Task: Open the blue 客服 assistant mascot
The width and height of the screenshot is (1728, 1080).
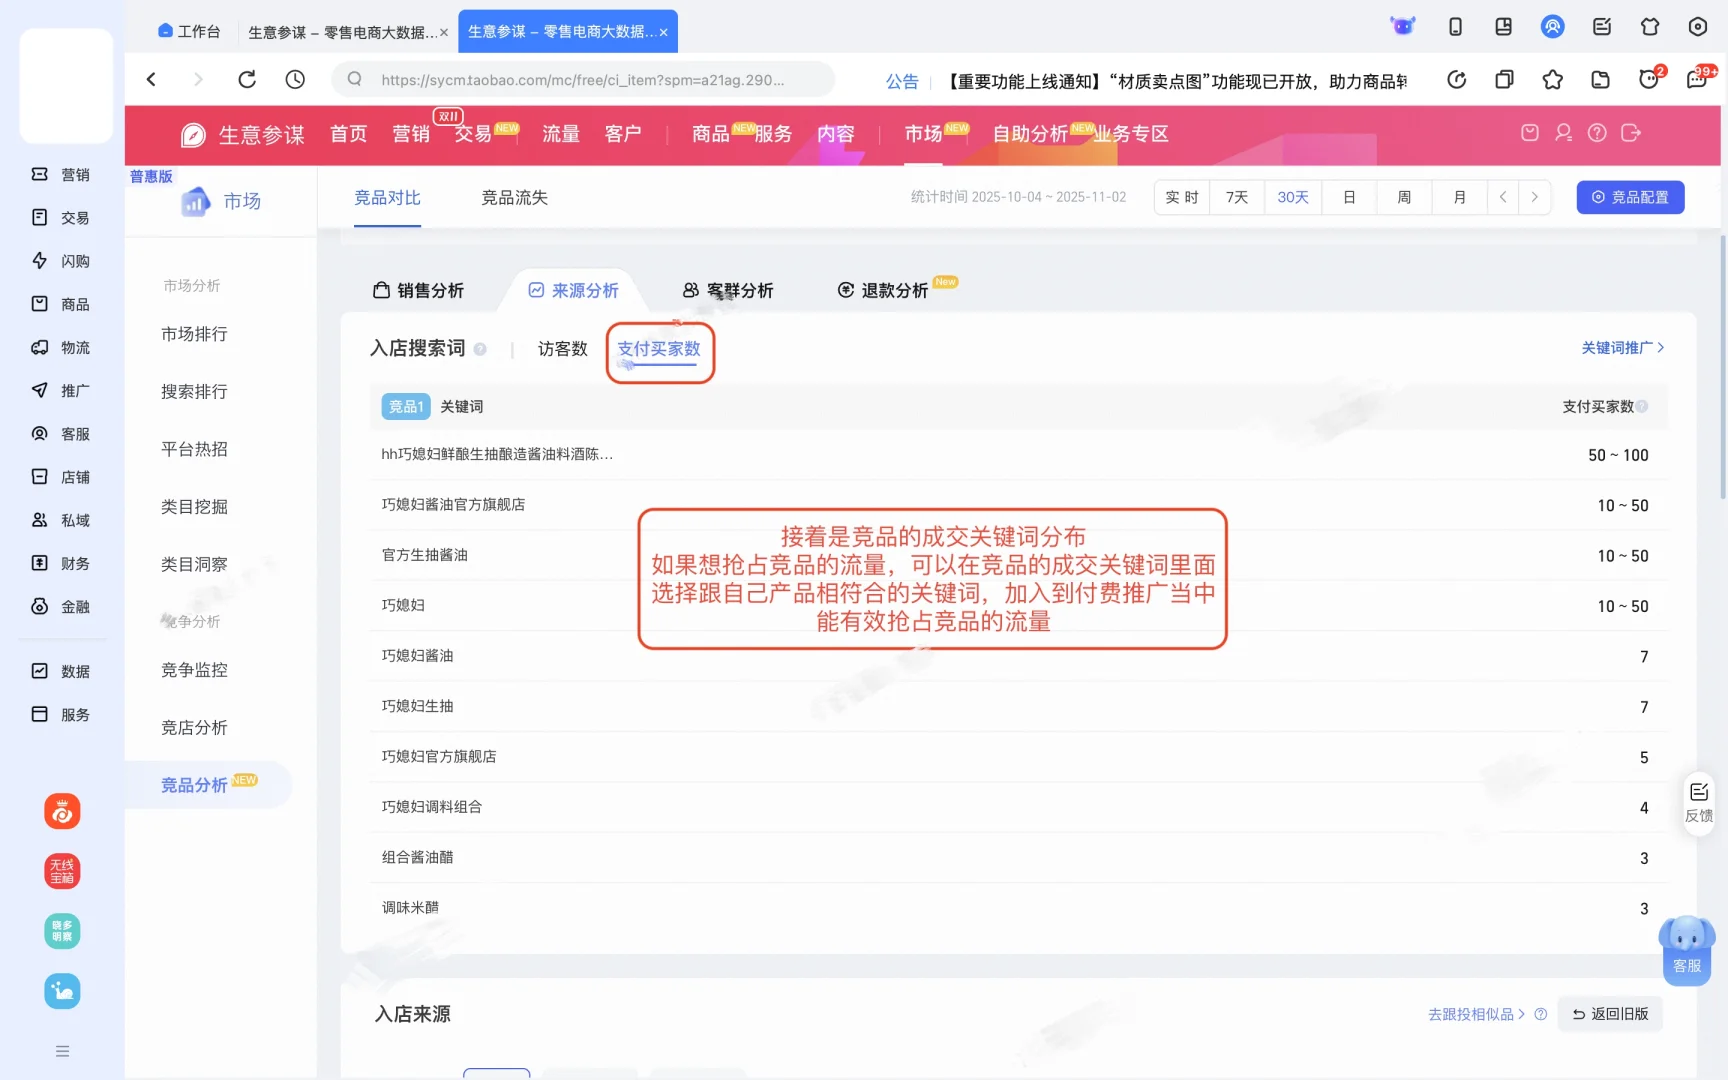Action: click(1687, 950)
